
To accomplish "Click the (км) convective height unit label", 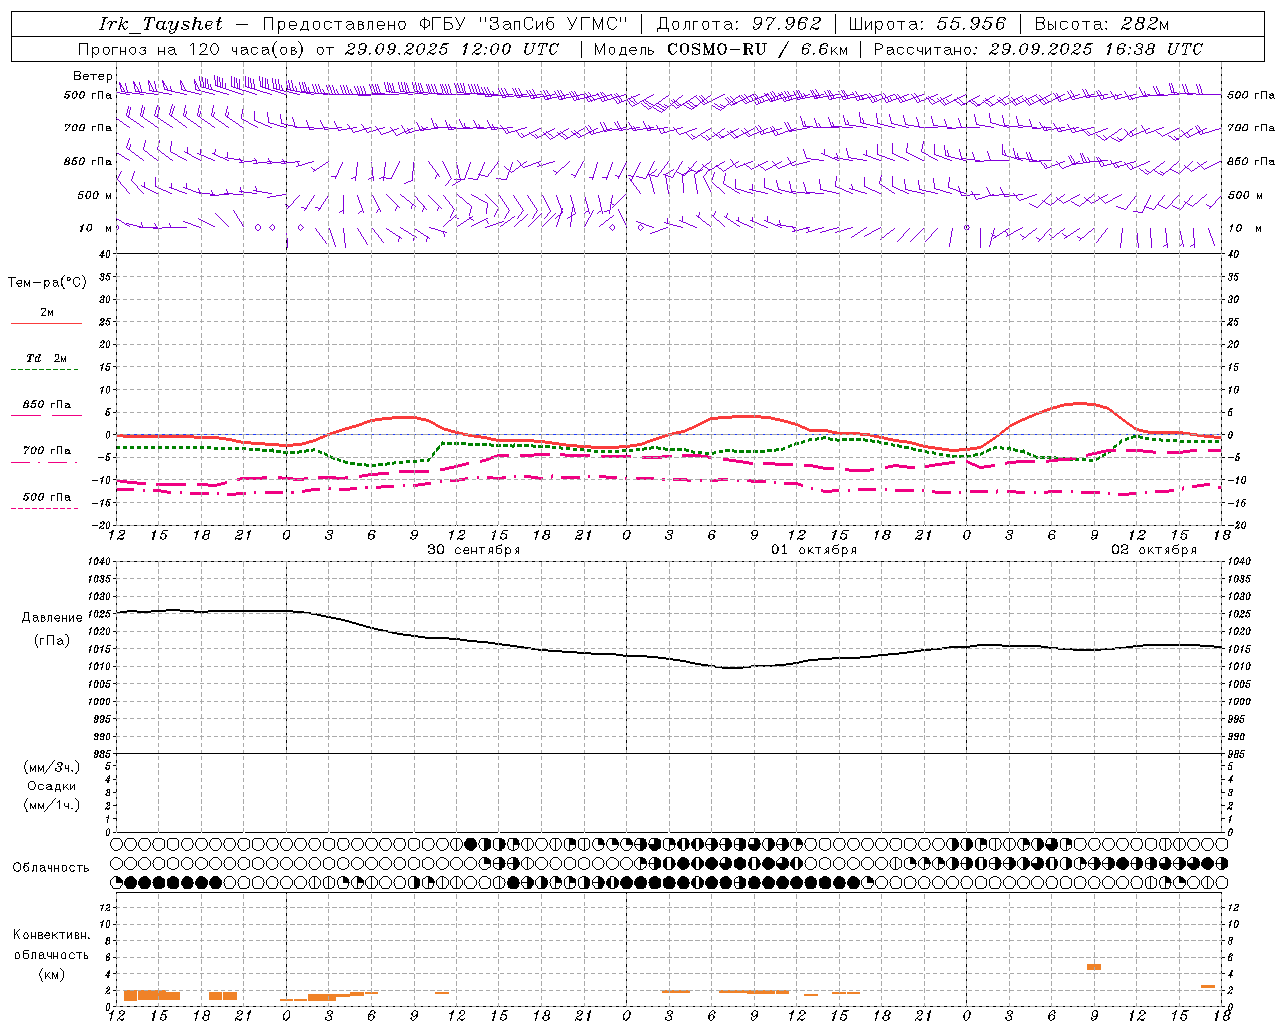I will point(52,974).
